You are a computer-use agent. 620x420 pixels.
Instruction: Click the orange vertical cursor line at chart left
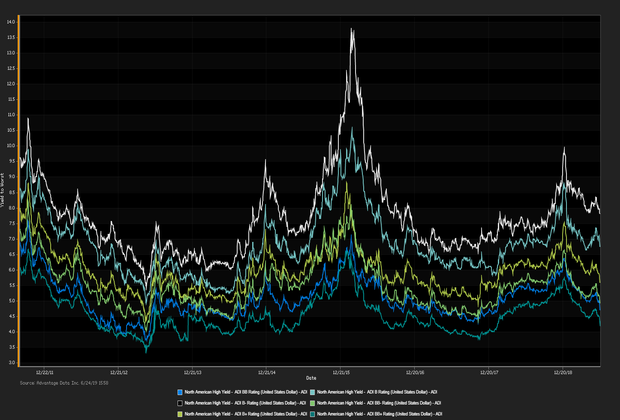(x=19, y=191)
